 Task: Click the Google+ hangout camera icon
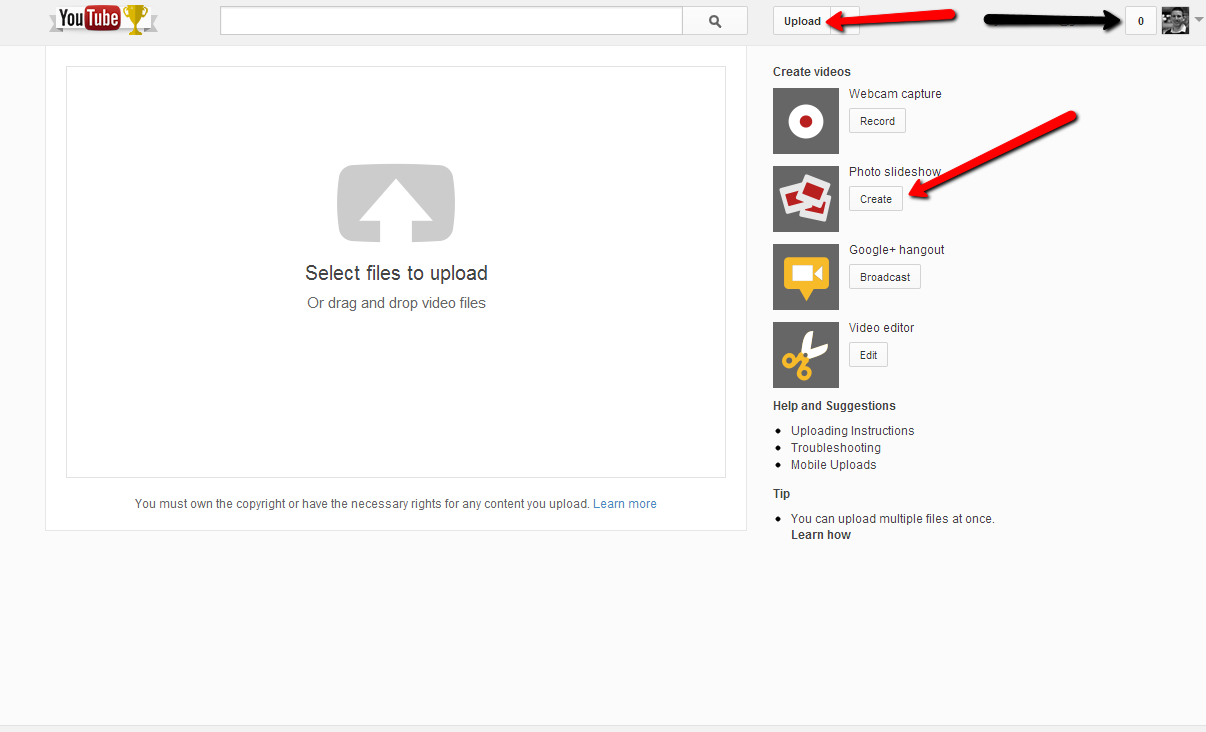(x=806, y=277)
